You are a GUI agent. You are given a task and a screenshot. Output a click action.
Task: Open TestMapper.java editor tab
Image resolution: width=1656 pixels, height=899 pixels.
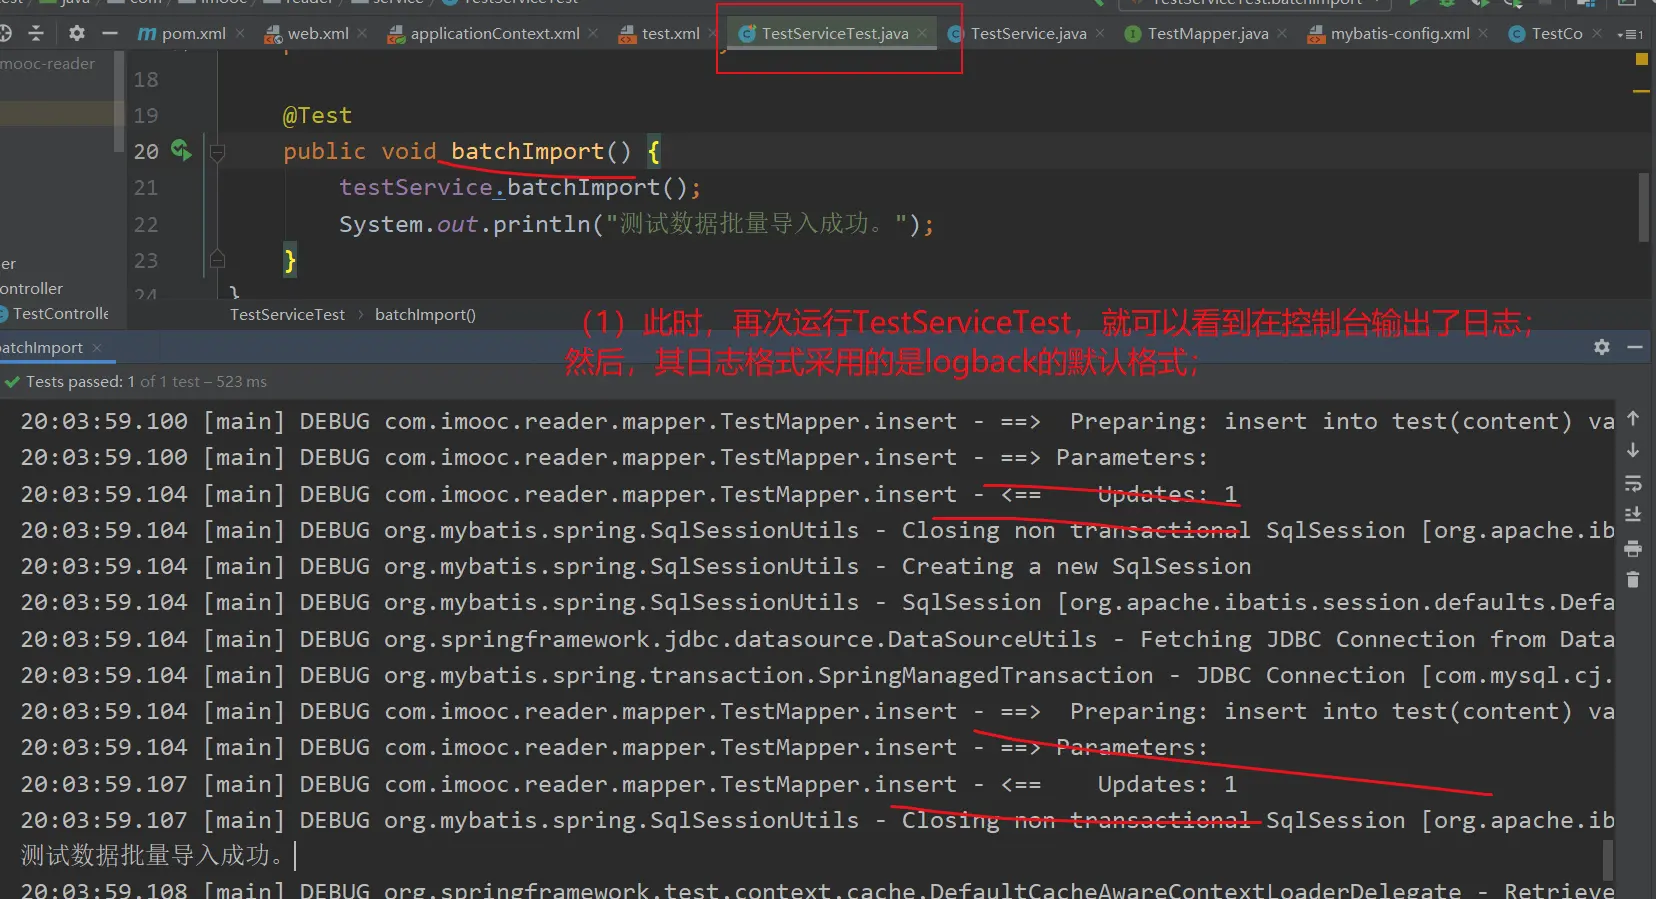pos(1207,33)
